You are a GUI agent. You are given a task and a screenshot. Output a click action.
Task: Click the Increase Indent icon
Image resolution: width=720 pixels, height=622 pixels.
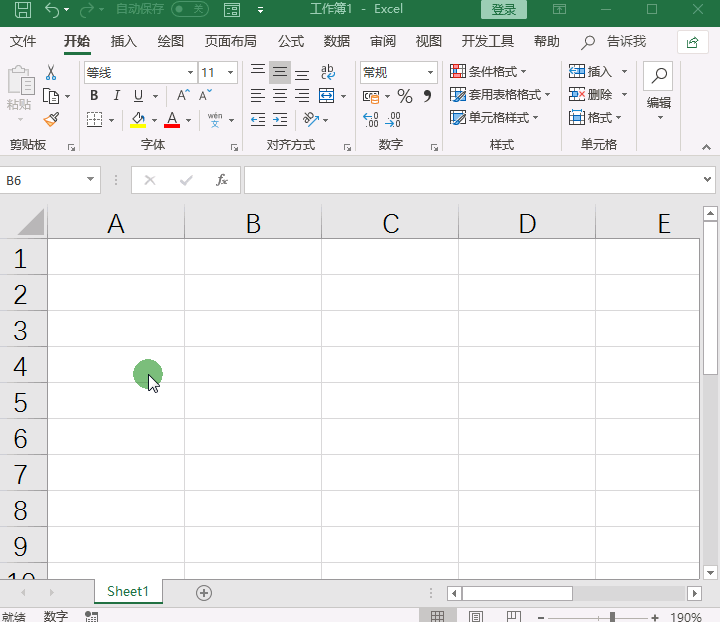coord(280,119)
